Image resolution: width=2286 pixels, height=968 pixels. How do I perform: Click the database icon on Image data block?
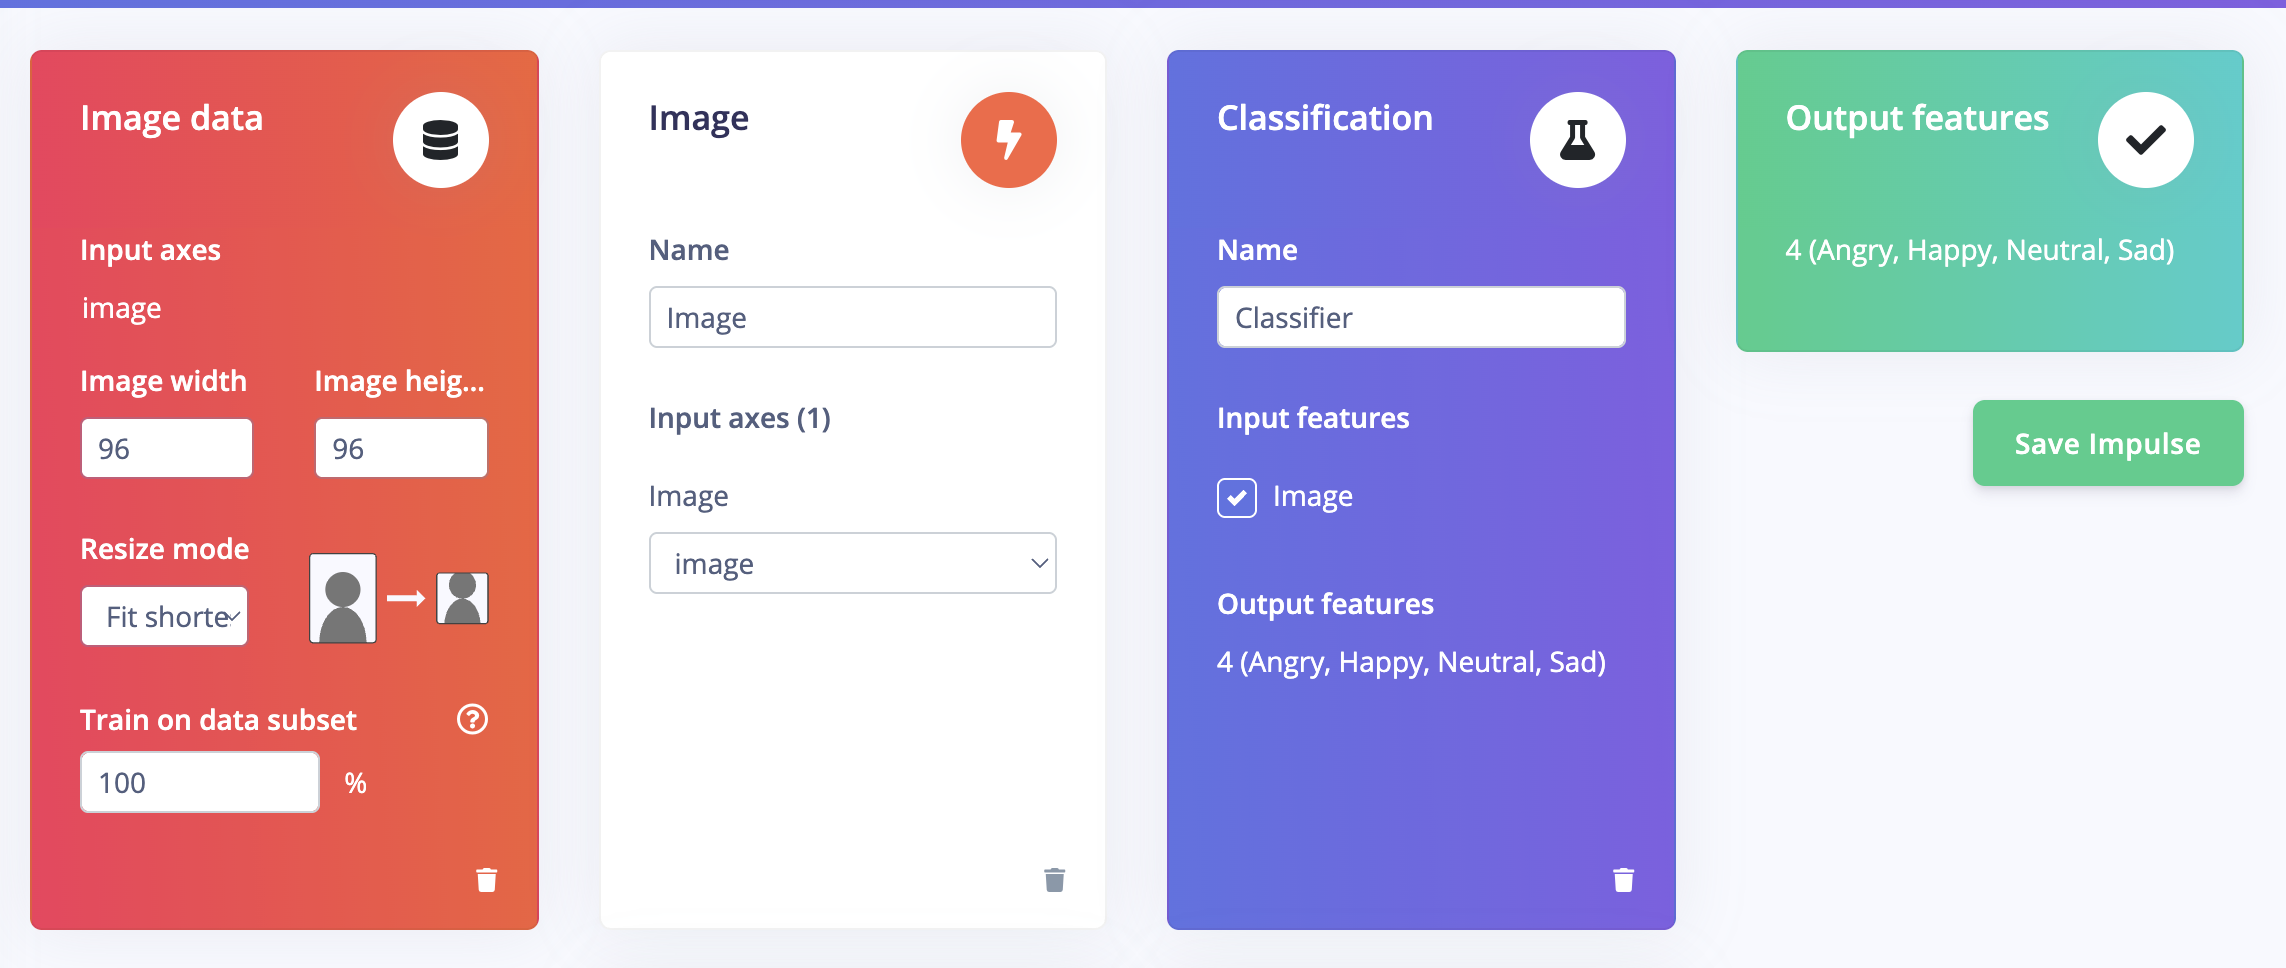(x=440, y=140)
